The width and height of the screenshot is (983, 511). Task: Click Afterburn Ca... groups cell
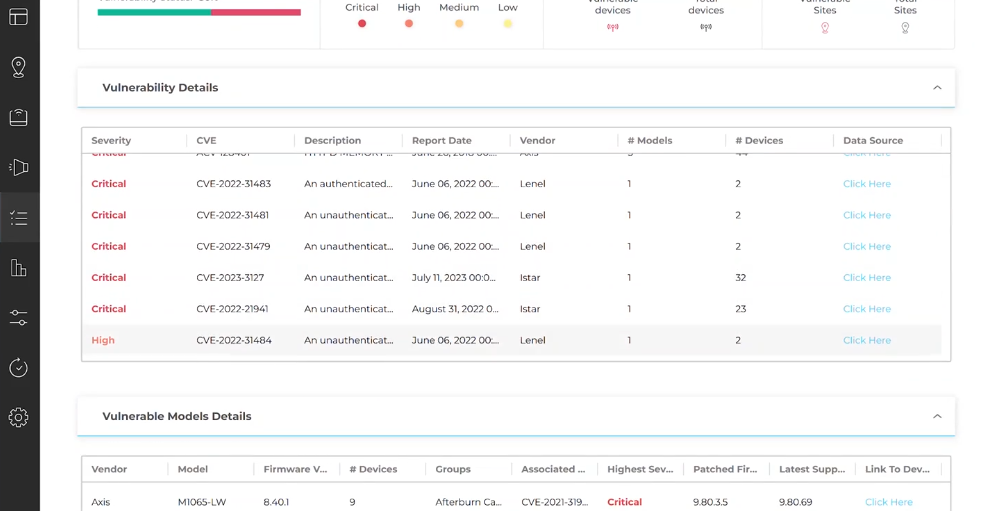(x=468, y=502)
